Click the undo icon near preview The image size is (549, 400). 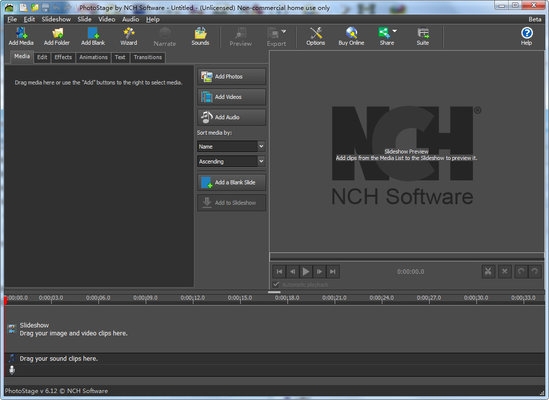[521, 271]
